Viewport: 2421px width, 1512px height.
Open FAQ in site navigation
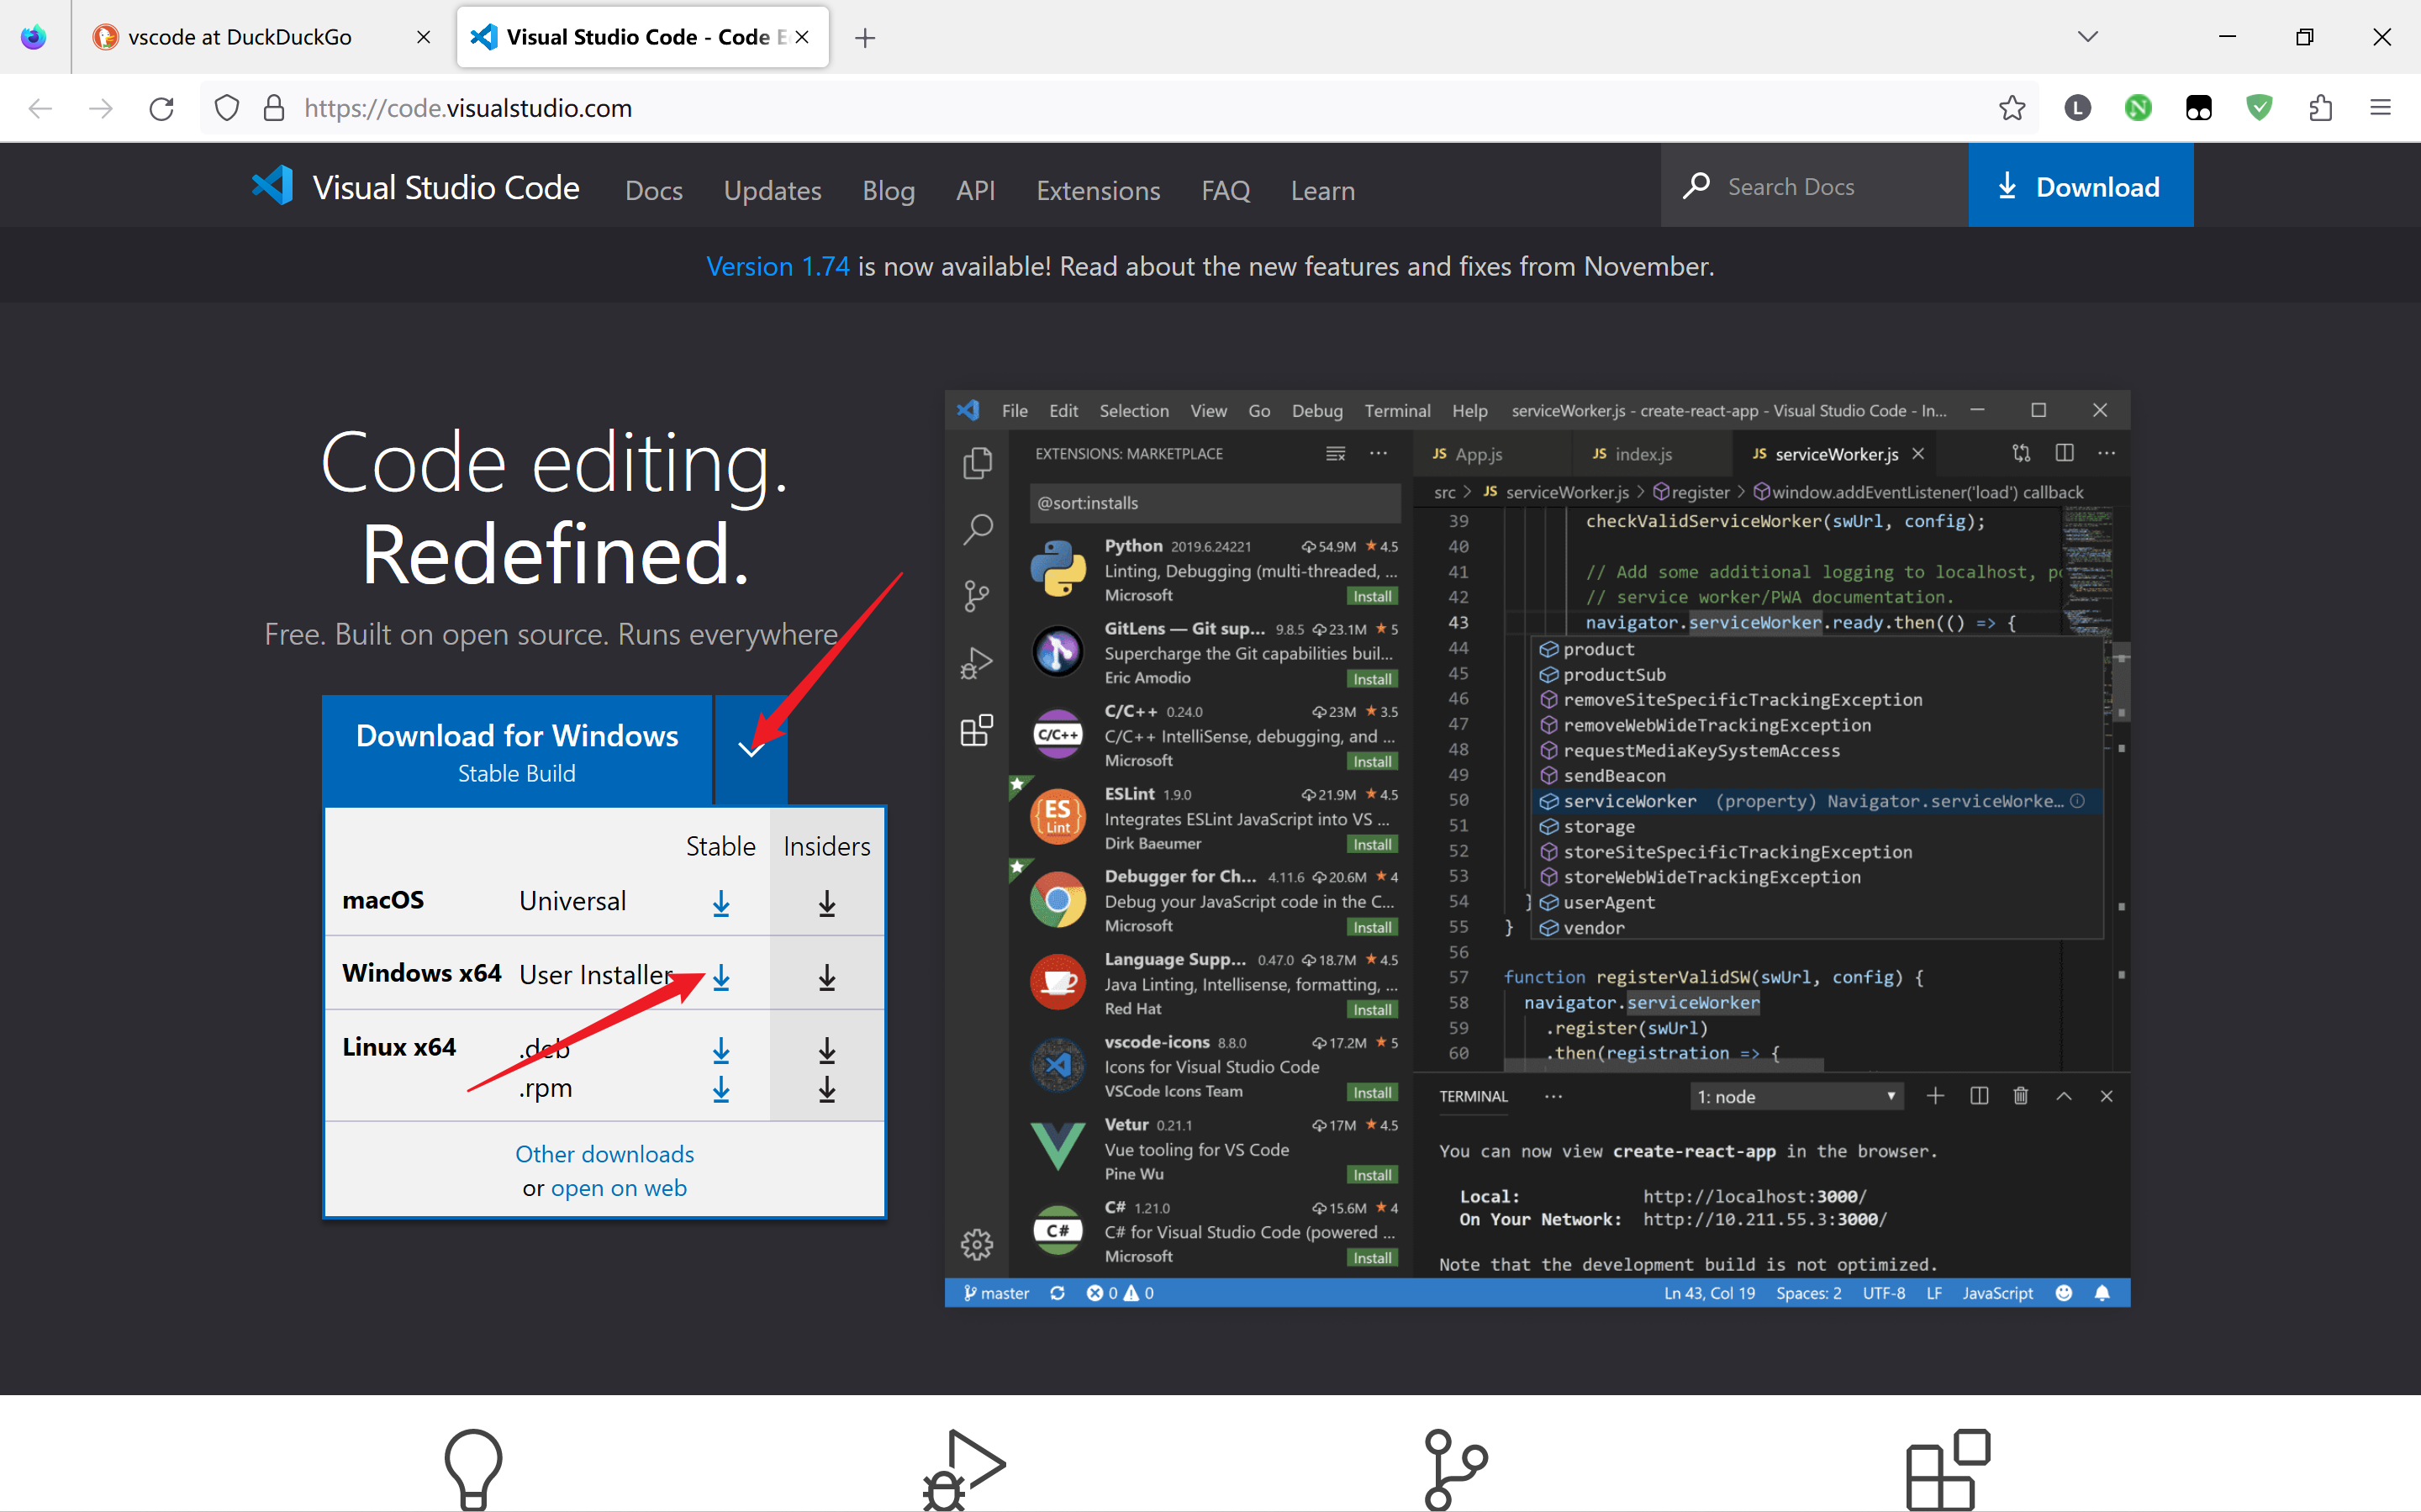pyautogui.click(x=1225, y=190)
